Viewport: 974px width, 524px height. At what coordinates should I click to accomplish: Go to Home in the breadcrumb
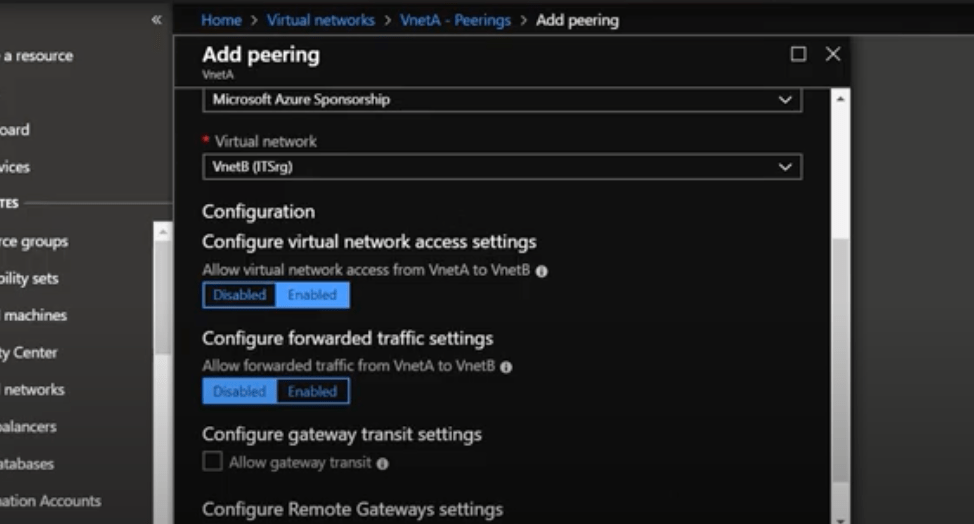click(221, 20)
